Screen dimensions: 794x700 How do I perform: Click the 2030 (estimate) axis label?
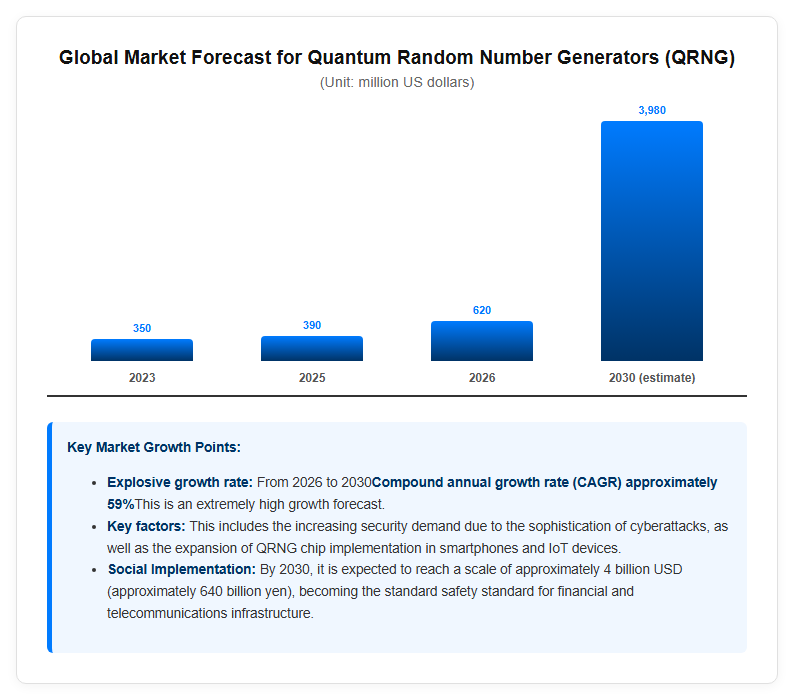(652, 378)
